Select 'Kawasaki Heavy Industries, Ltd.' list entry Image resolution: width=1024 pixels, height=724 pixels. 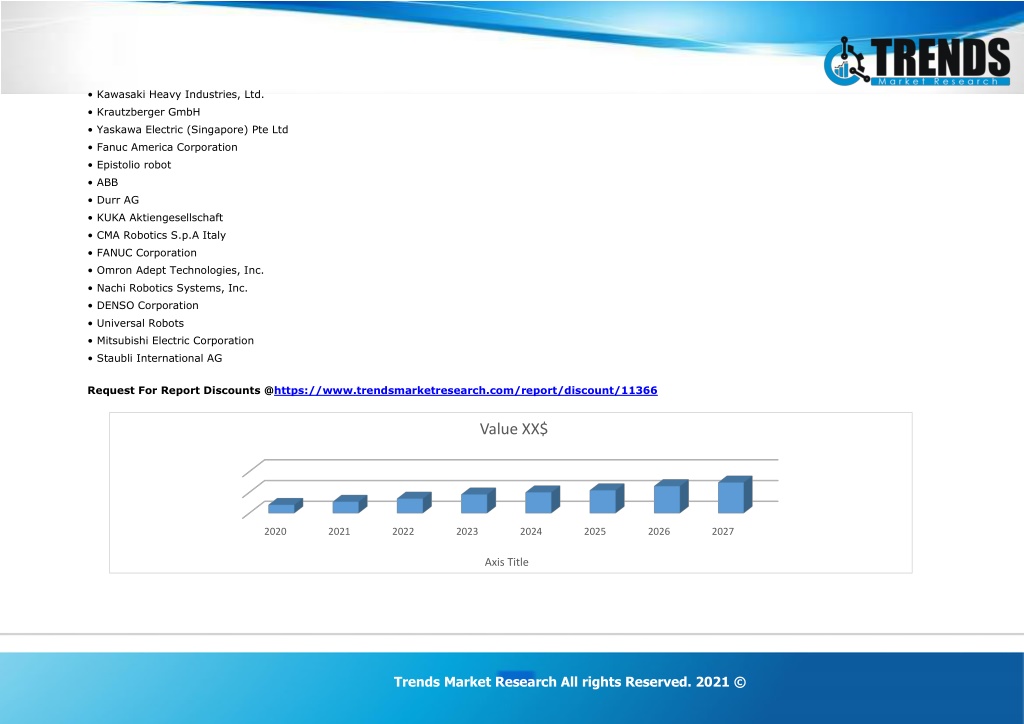click(180, 95)
